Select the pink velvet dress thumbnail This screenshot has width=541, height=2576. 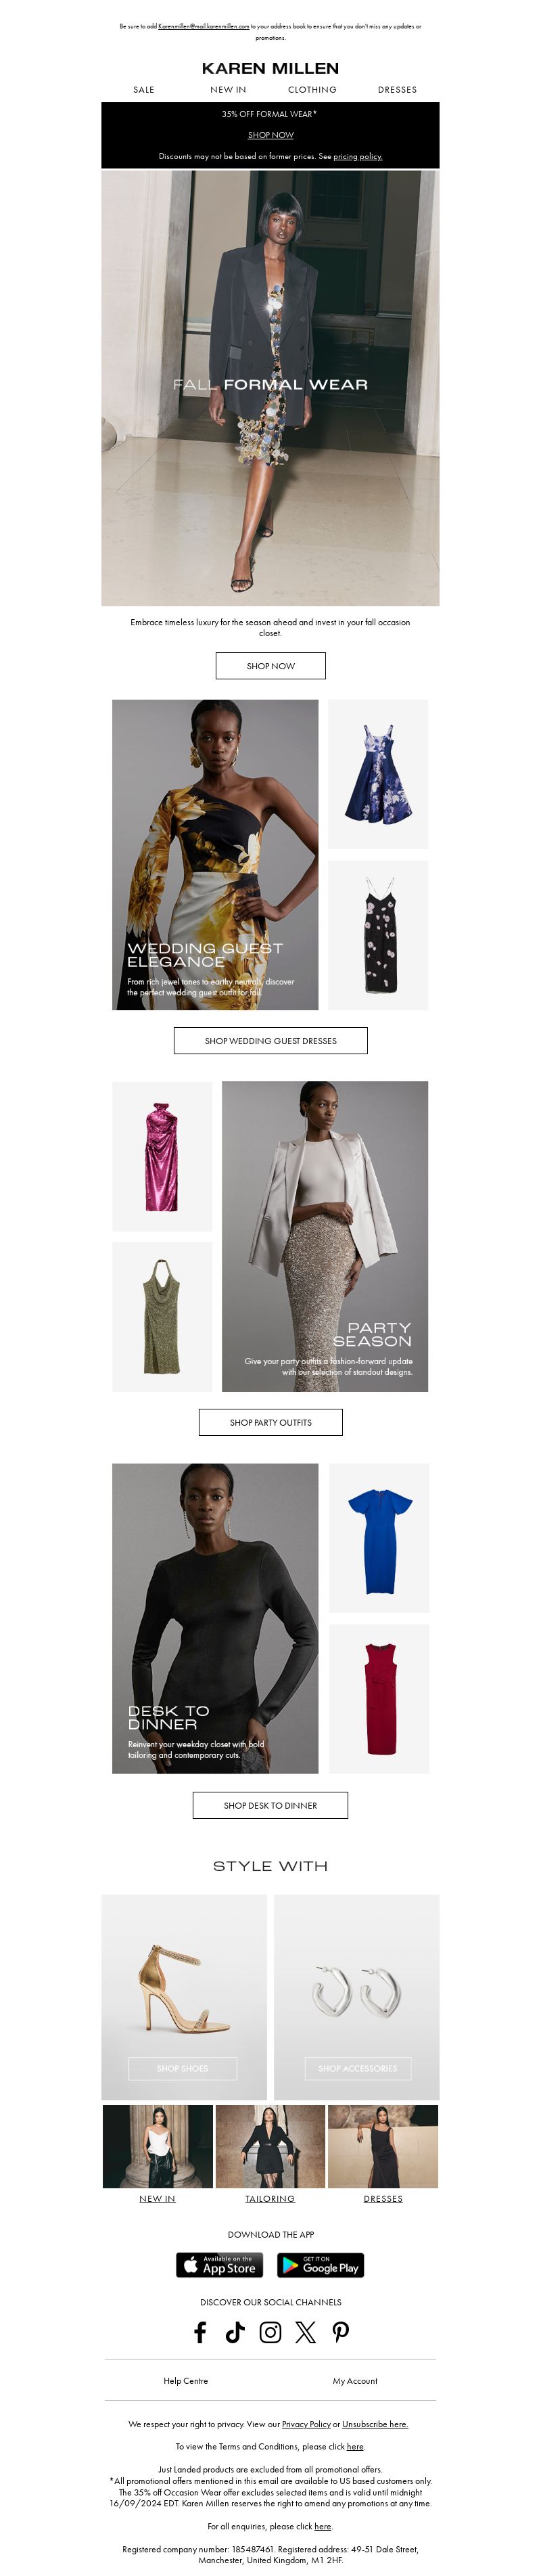point(162,1156)
